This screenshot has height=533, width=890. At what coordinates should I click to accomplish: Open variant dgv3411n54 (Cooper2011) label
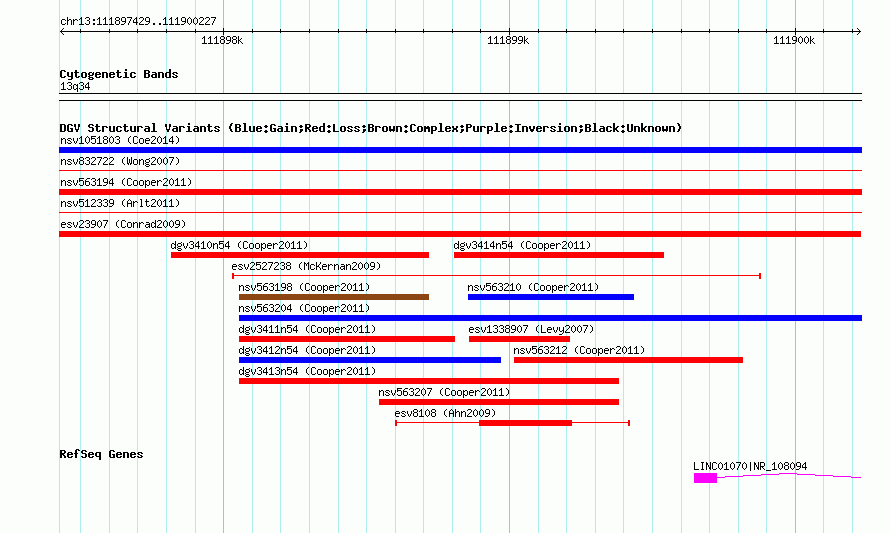pos(307,329)
